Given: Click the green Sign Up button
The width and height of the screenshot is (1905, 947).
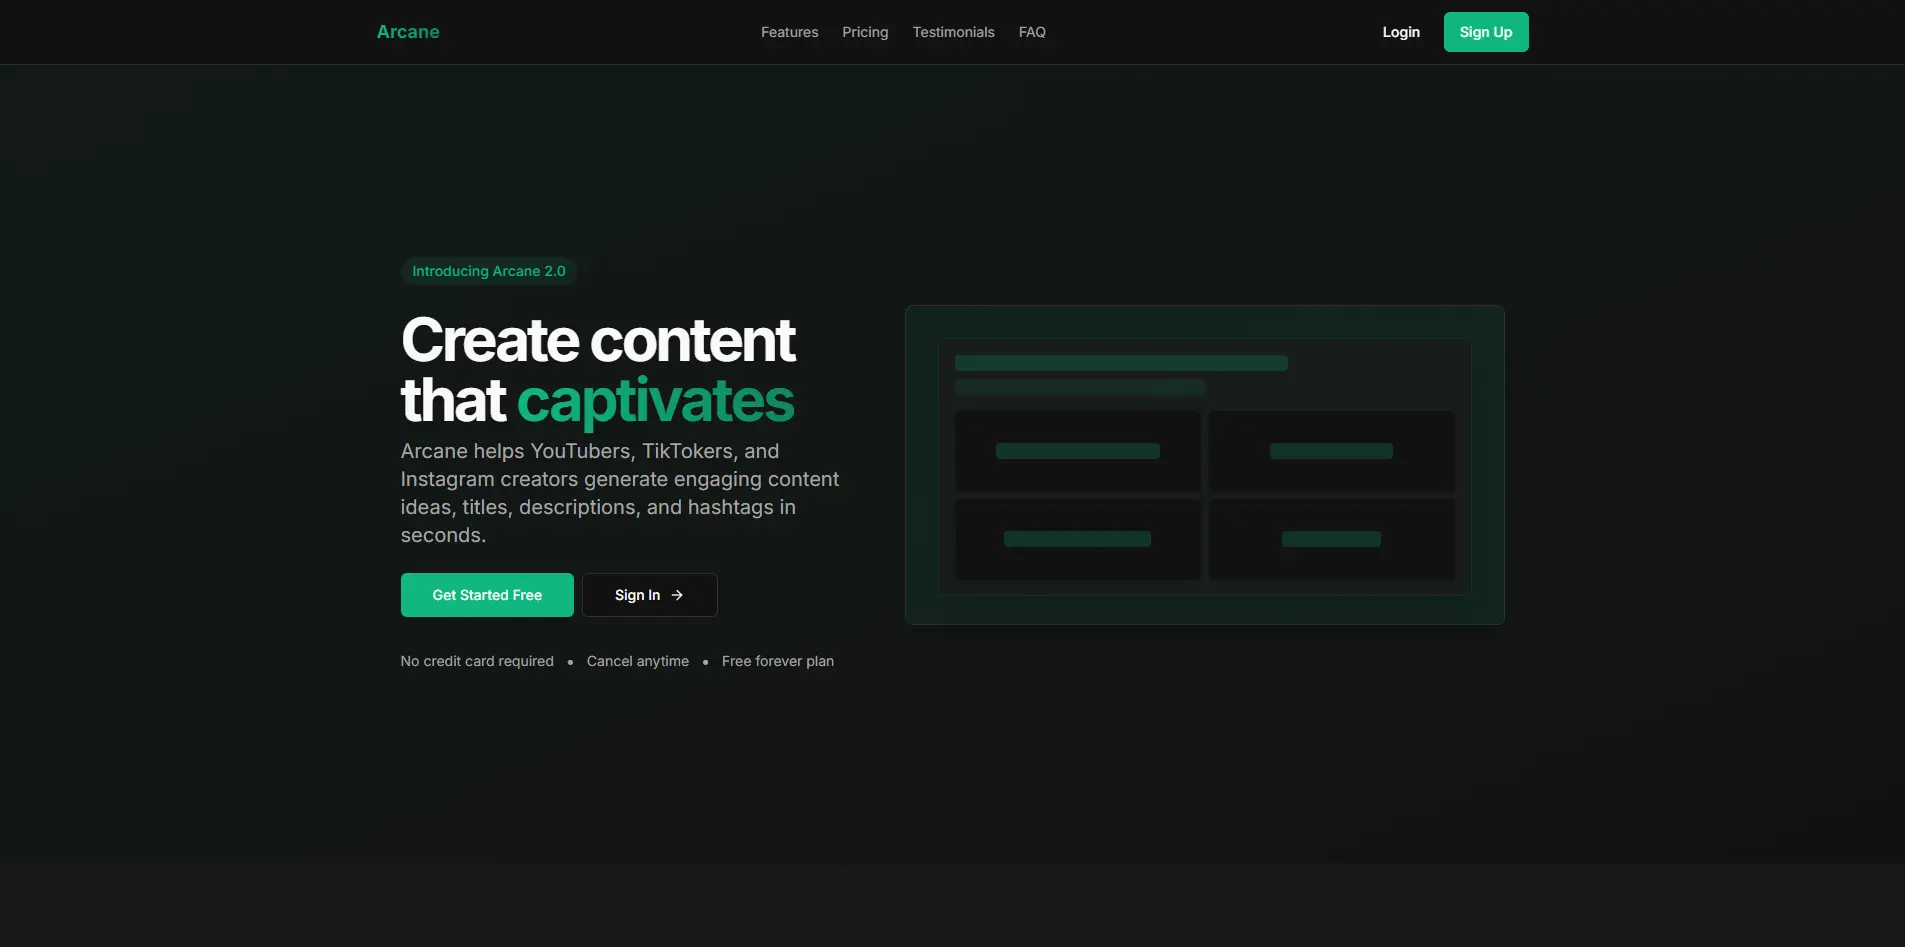Looking at the screenshot, I should point(1485,32).
